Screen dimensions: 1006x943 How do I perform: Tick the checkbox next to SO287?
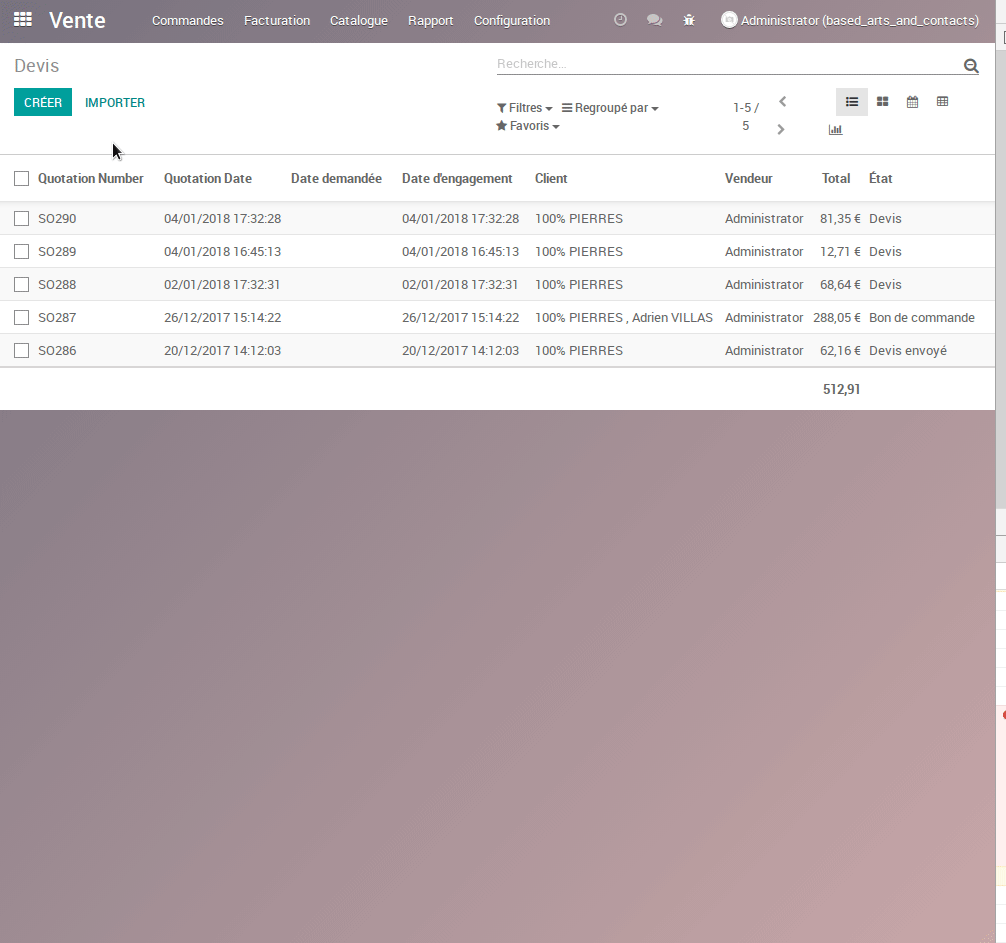21,317
